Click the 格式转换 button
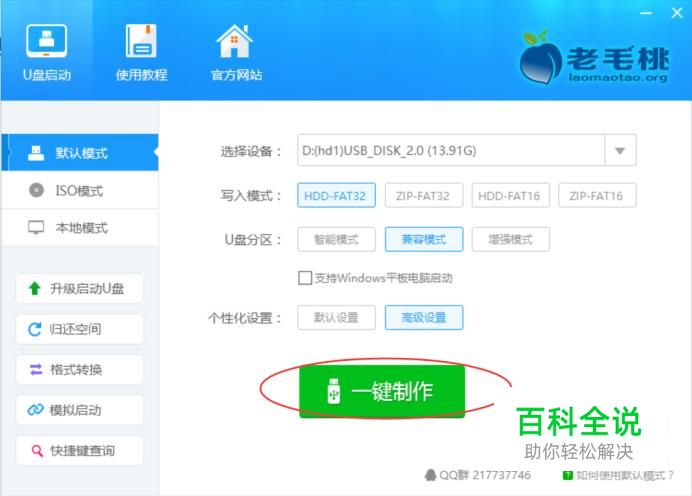 pos(80,369)
